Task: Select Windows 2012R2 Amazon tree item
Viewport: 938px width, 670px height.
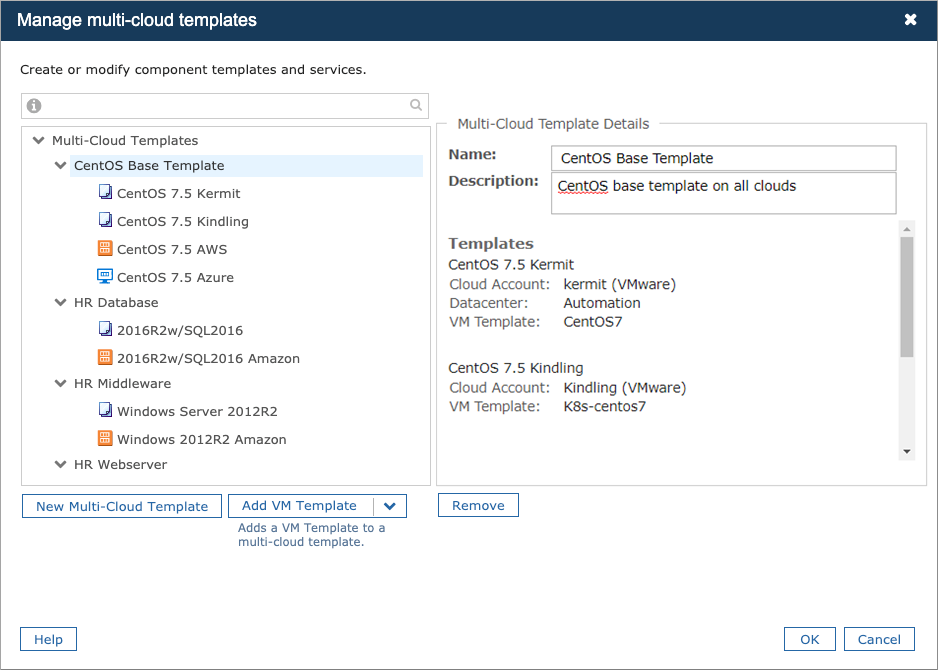Action: 202,440
